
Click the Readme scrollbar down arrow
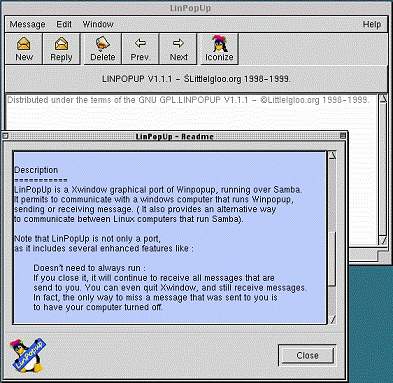coord(332,320)
